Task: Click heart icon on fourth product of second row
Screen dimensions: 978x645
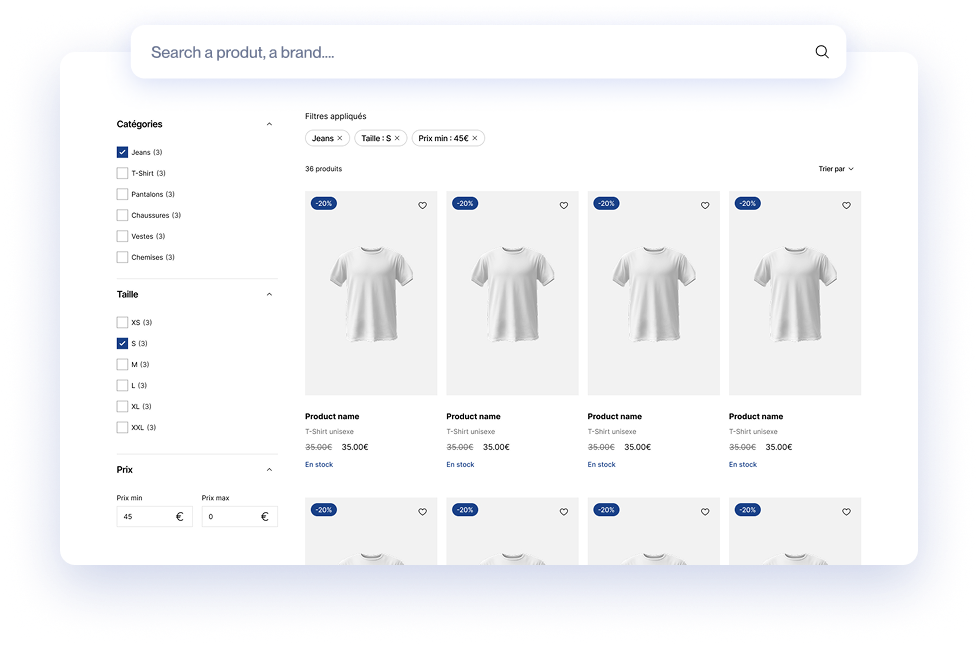Action: tap(846, 512)
